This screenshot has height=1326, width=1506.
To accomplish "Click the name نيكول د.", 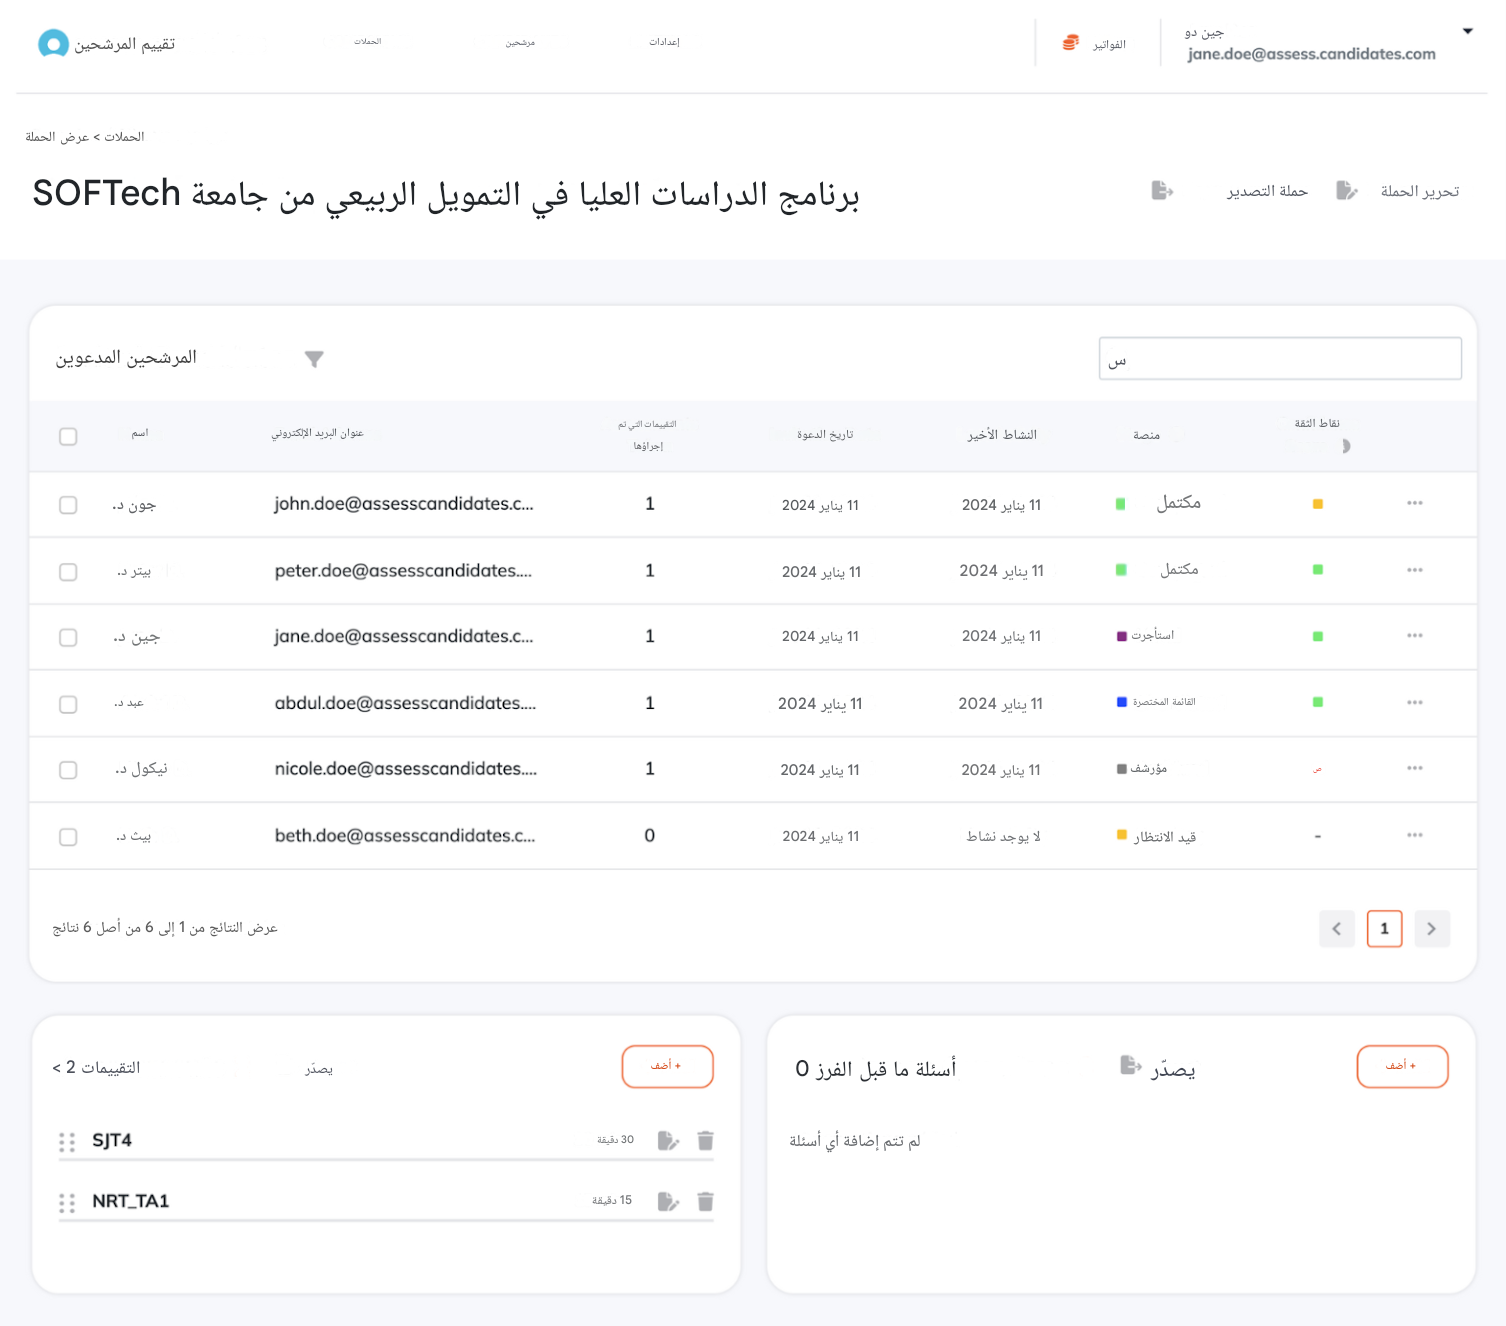I will point(141,769).
